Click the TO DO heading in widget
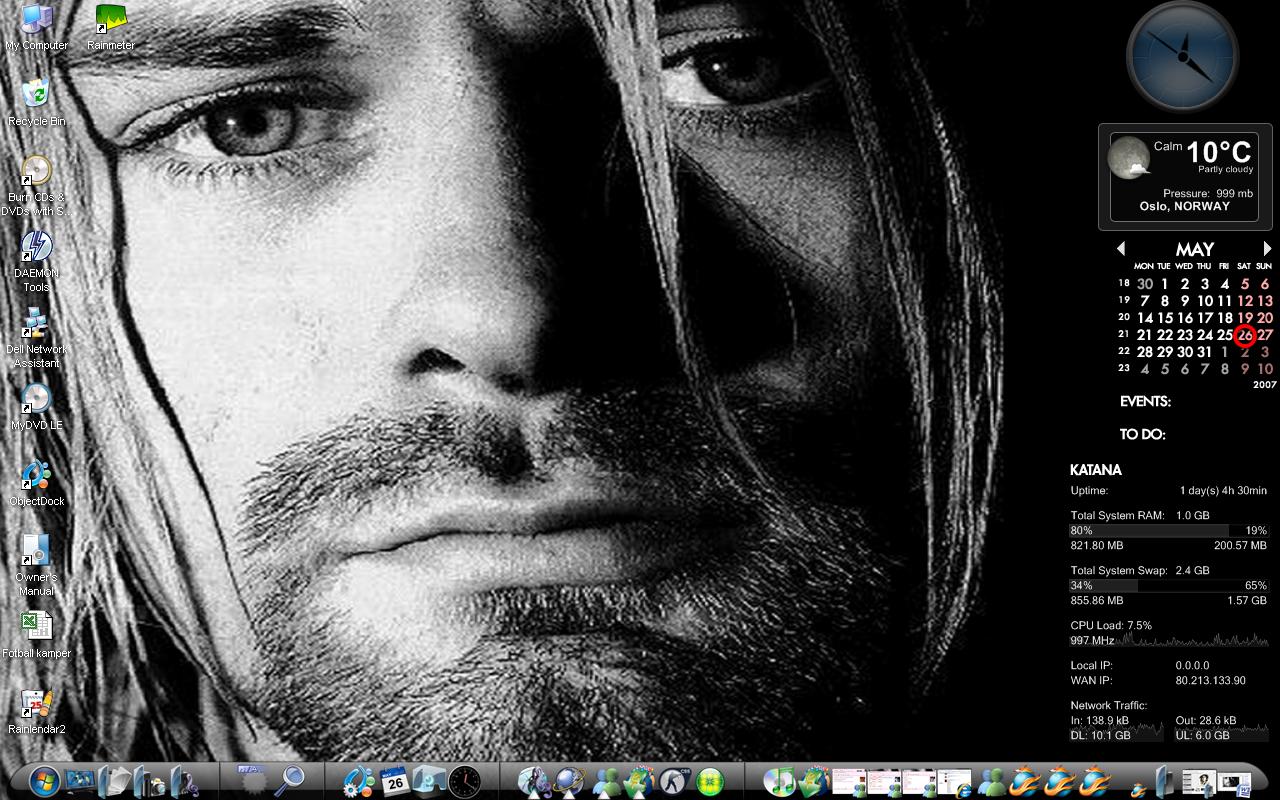The height and width of the screenshot is (800, 1280). [x=1142, y=435]
